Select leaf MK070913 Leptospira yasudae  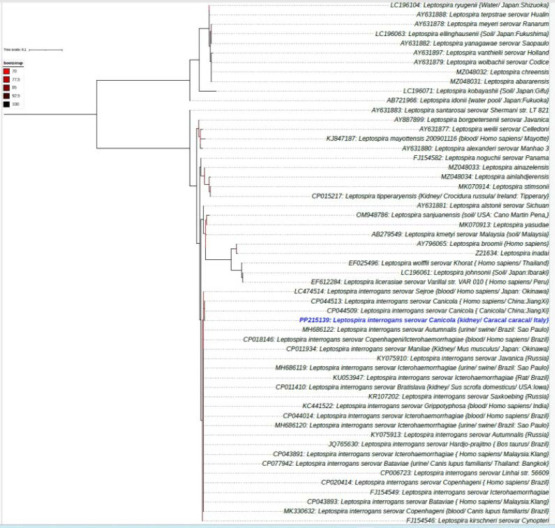[504, 225]
